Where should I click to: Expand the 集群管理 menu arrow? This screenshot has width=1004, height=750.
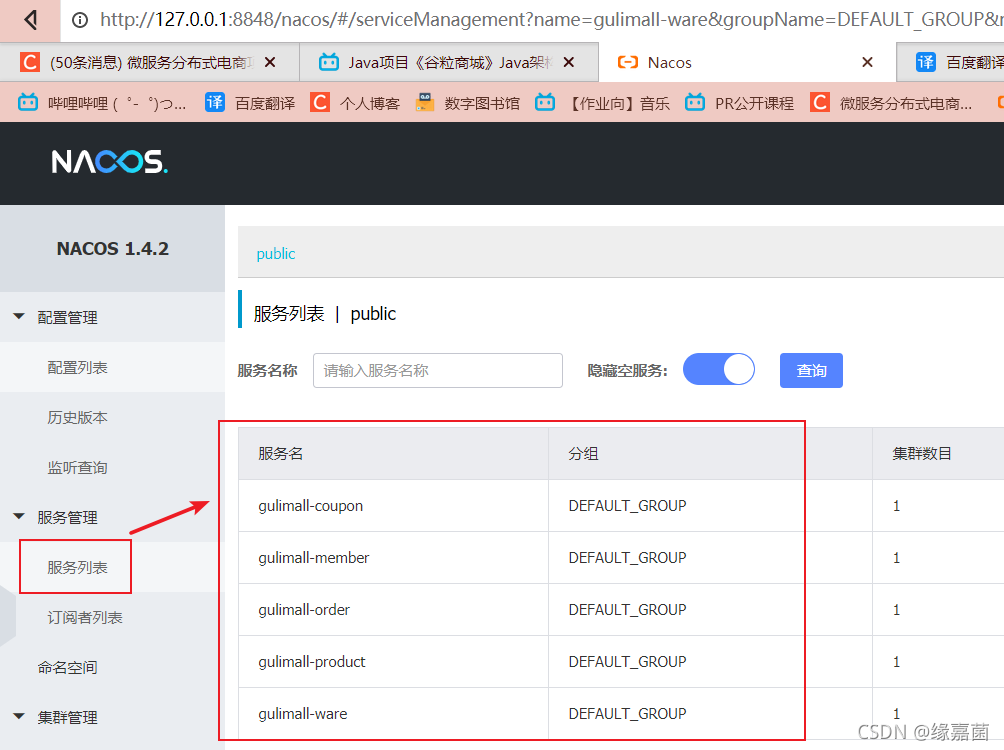(19, 716)
